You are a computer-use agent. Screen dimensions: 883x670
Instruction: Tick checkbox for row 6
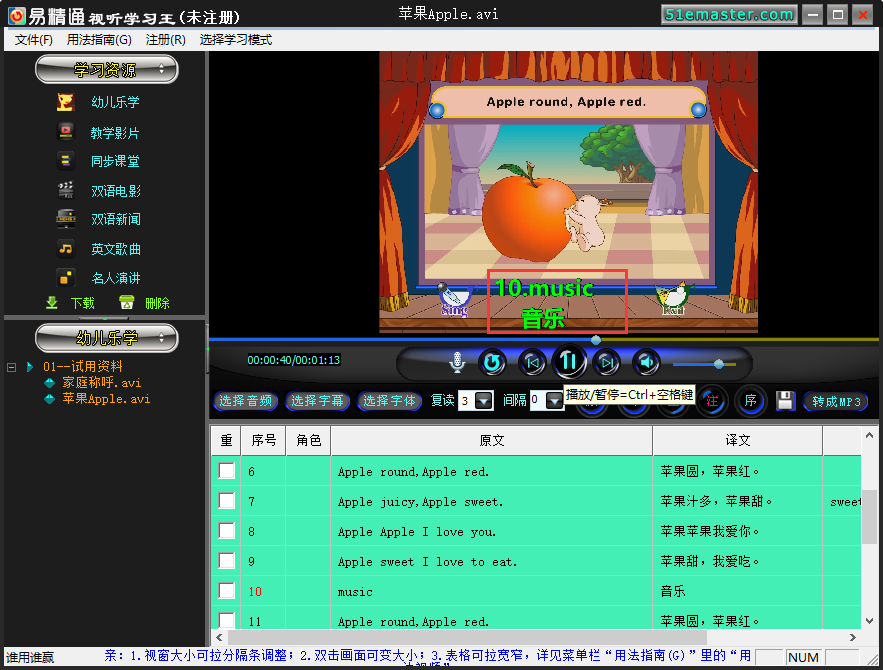(226, 471)
